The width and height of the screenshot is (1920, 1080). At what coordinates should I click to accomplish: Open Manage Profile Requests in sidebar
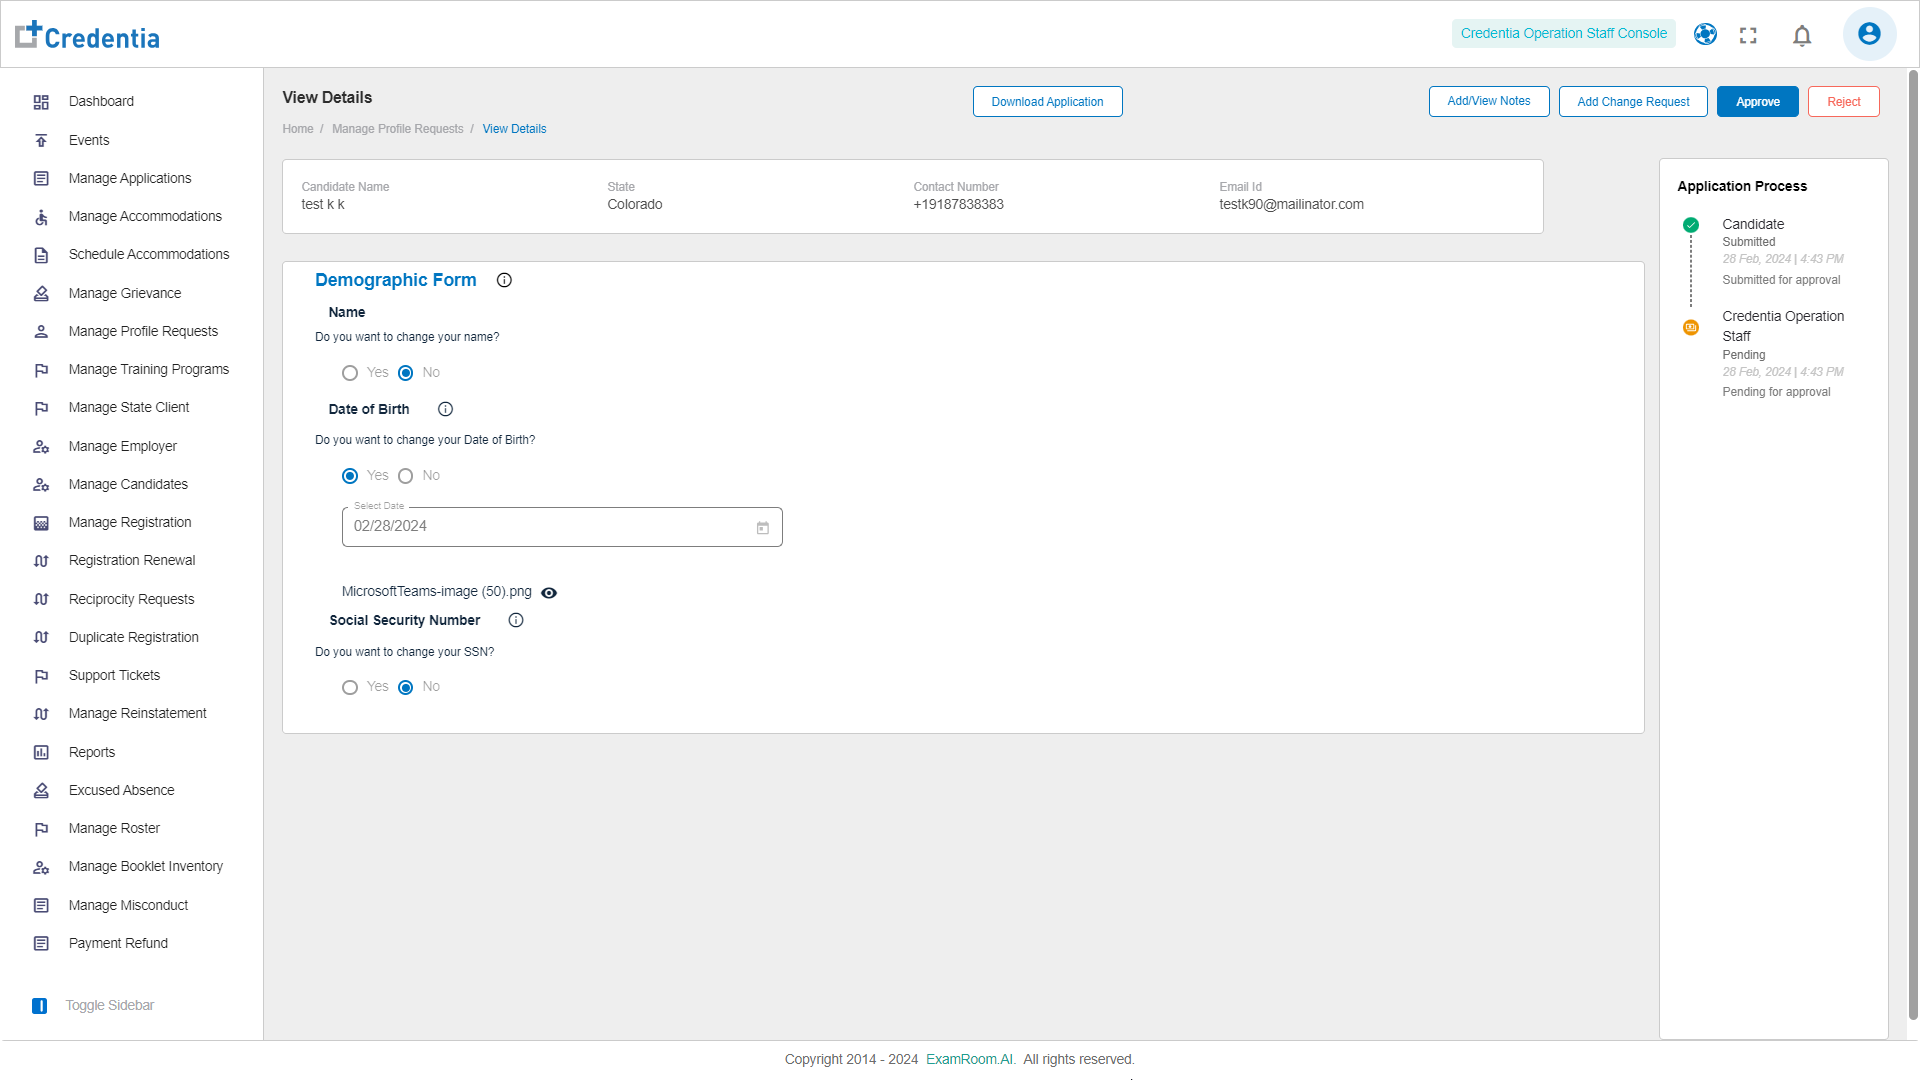pos(143,332)
